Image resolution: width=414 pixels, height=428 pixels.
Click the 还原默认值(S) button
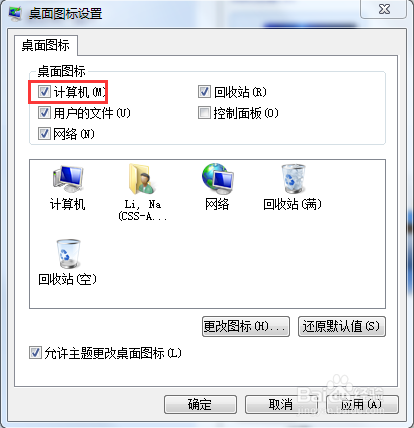click(342, 327)
